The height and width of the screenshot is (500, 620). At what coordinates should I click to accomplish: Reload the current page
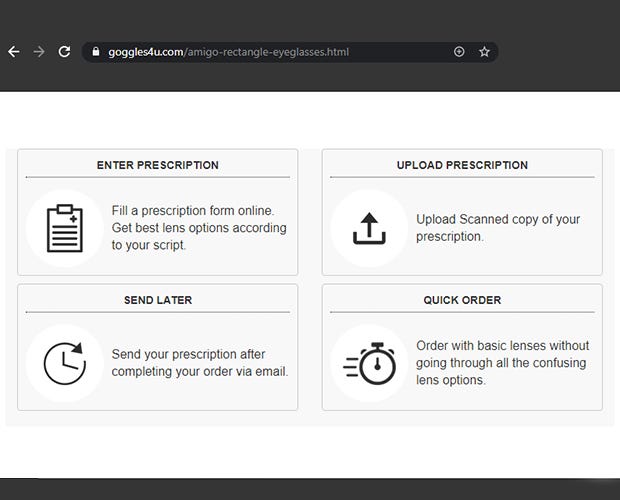click(x=65, y=52)
